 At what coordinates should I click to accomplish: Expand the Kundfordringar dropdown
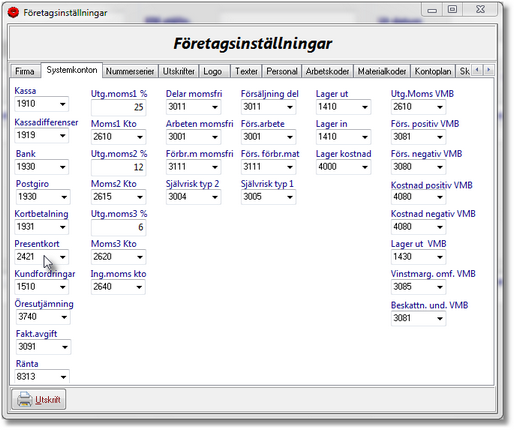click(x=63, y=287)
